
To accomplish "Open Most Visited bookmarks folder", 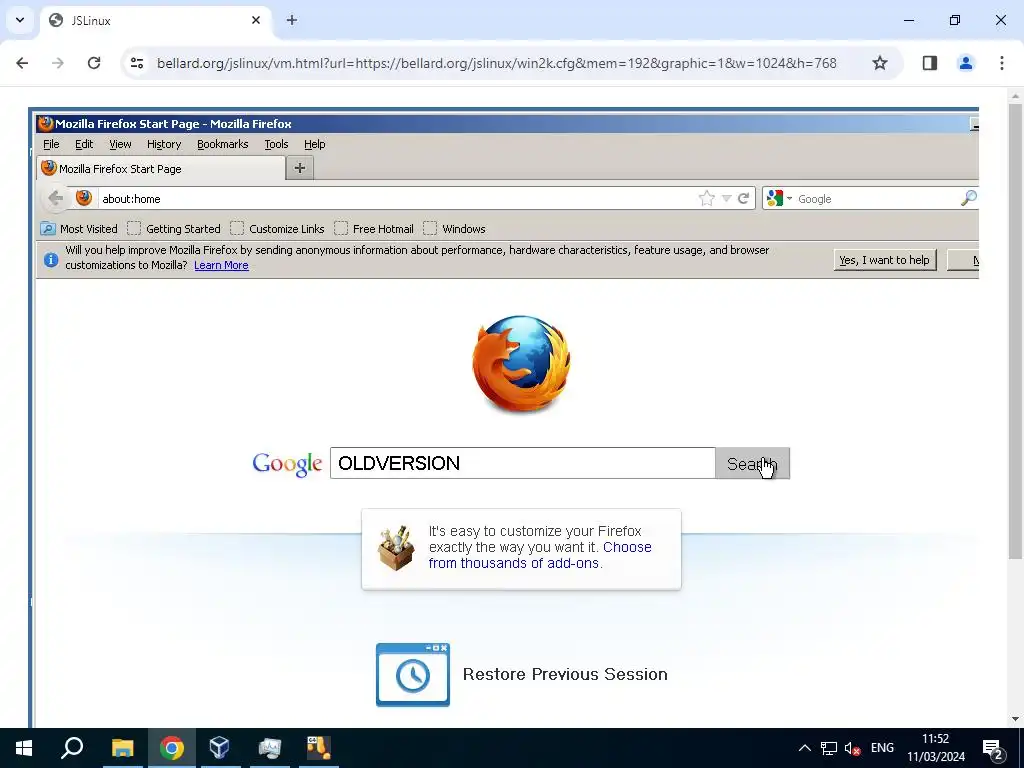I will point(79,229).
